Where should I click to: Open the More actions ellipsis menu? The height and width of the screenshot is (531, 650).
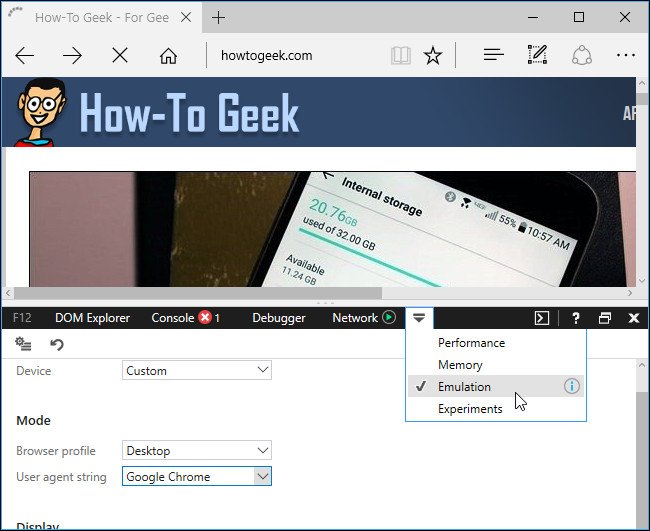(626, 55)
